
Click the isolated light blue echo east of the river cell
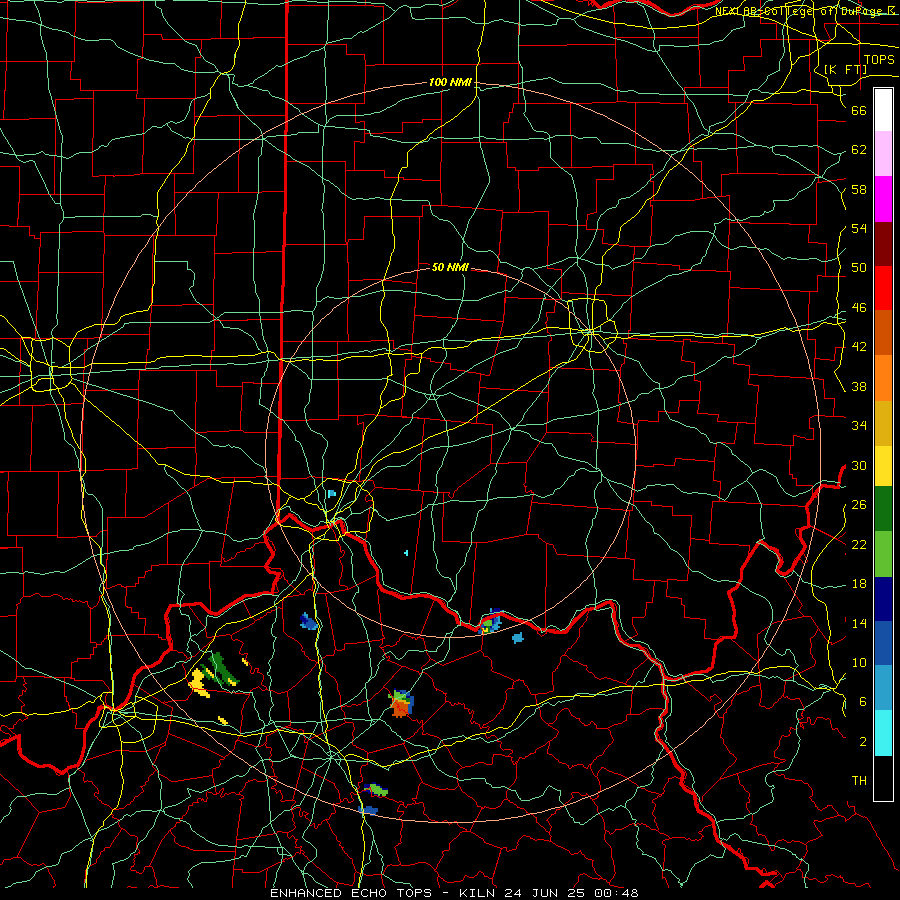pyautogui.click(x=518, y=638)
